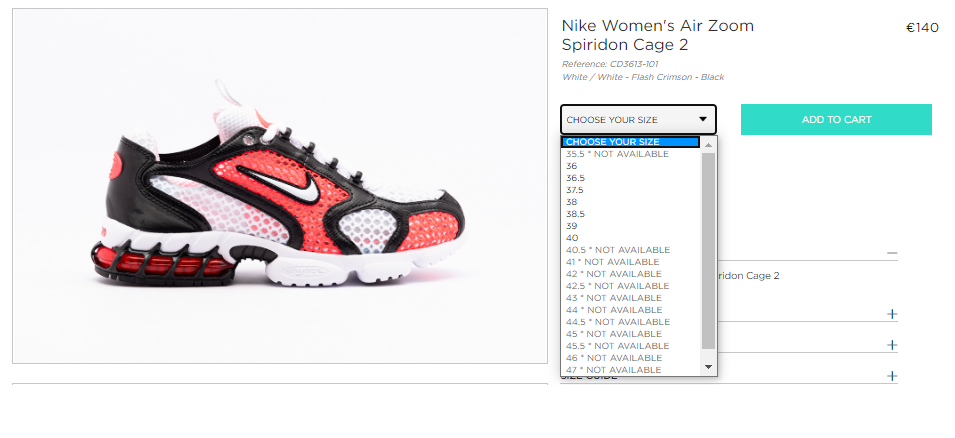
Task: Click the 40.5 not available entry
Action: point(631,250)
